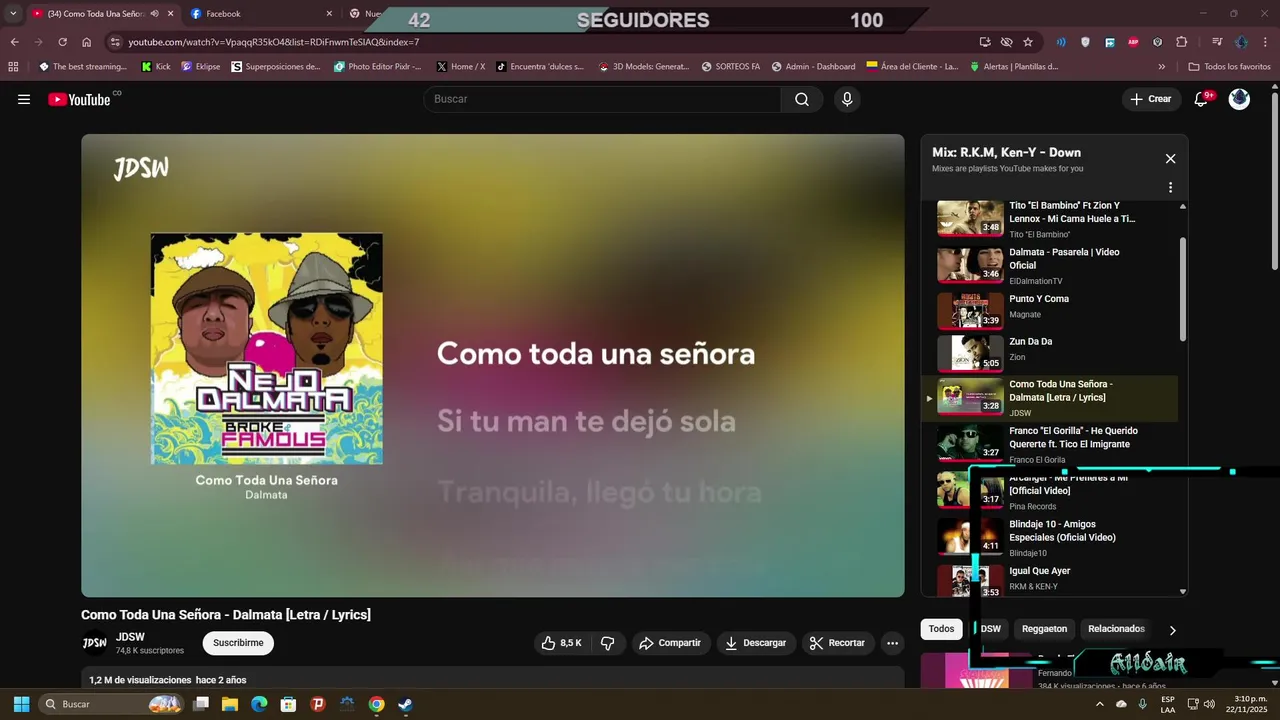Play Tito El Bambino Mi Cama Huele a Ti
This screenshot has height=720, width=1280.
[x=1048, y=219]
